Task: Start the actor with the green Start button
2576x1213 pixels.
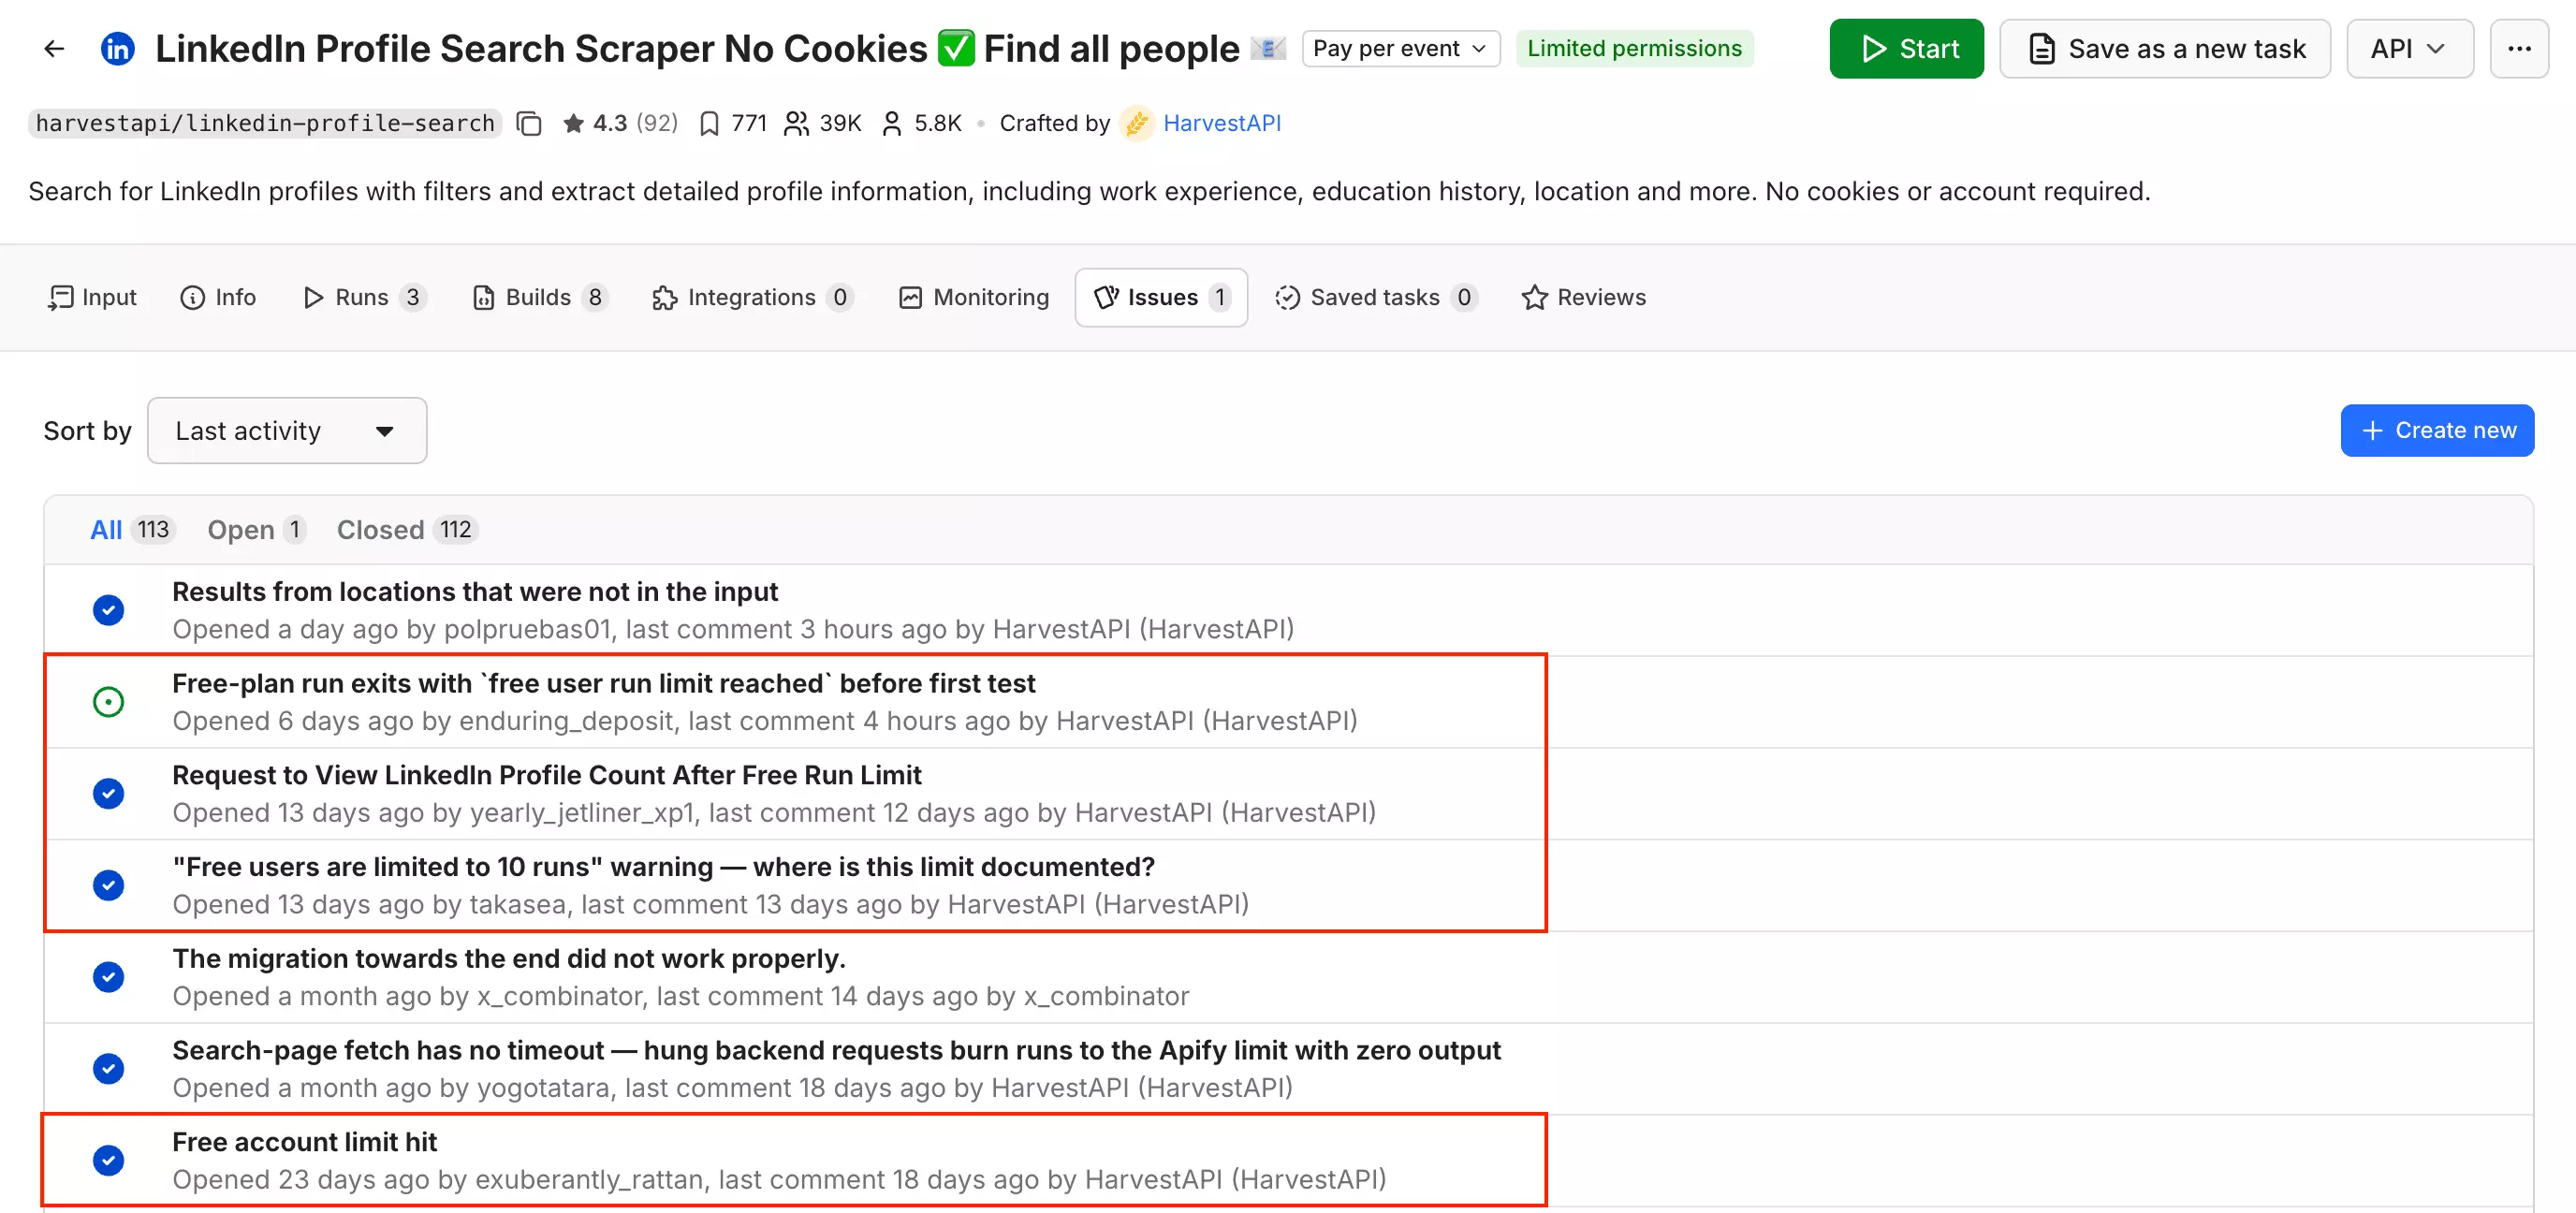Action: coord(1906,48)
